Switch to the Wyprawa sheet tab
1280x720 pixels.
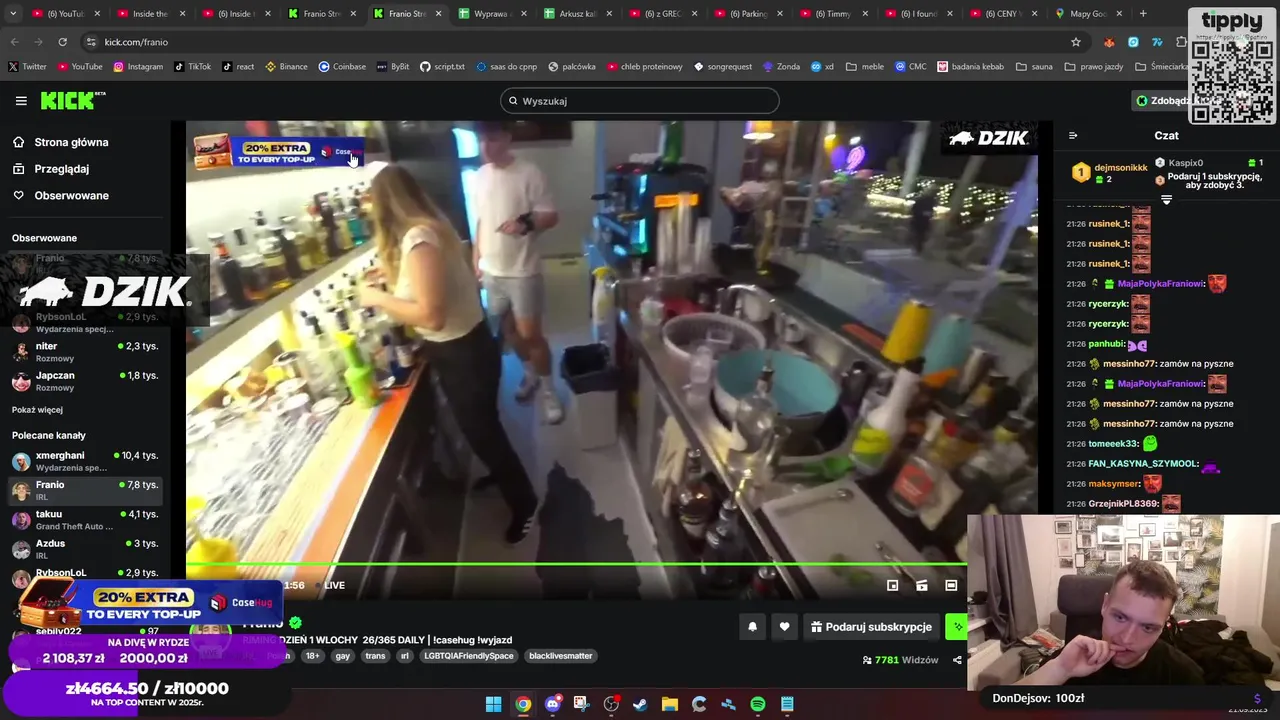493,14
